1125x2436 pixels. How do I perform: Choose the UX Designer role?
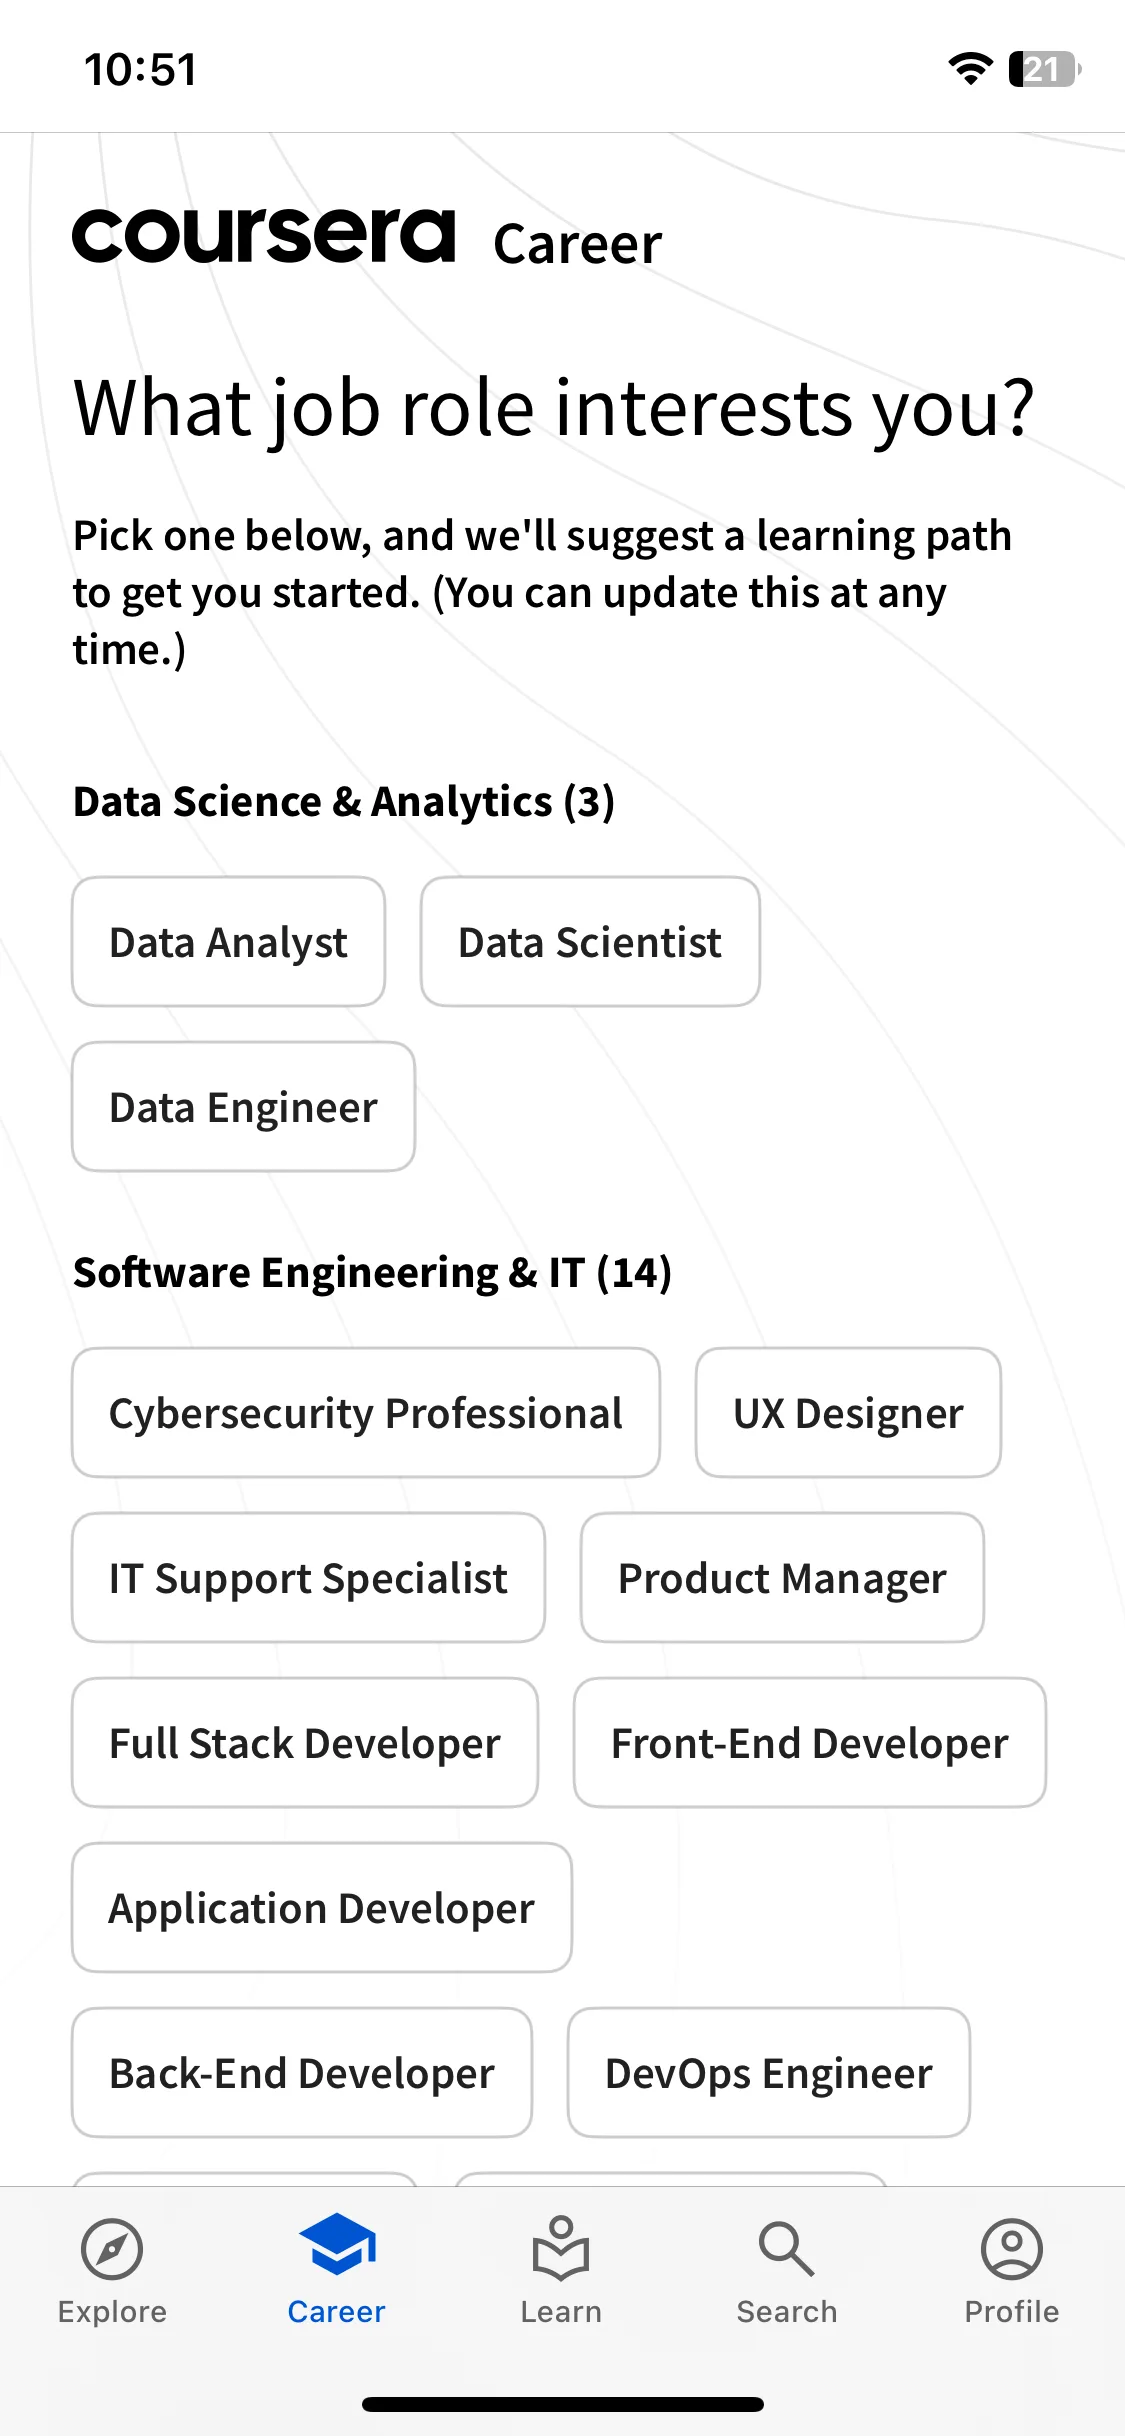848,1413
